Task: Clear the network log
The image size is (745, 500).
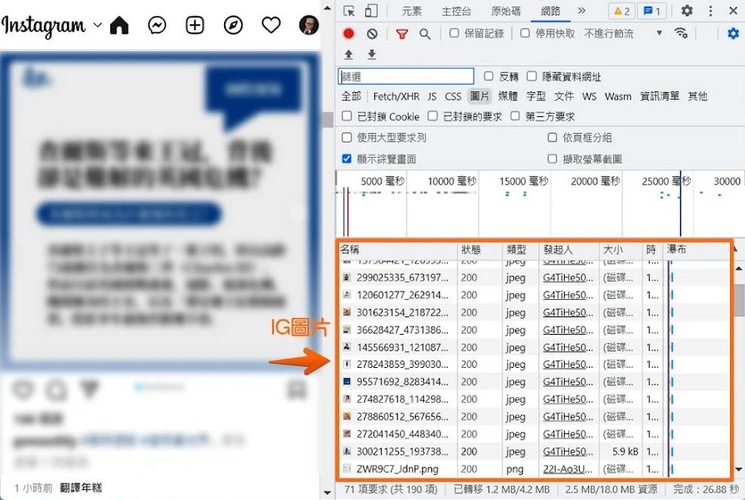Action: tap(372, 33)
